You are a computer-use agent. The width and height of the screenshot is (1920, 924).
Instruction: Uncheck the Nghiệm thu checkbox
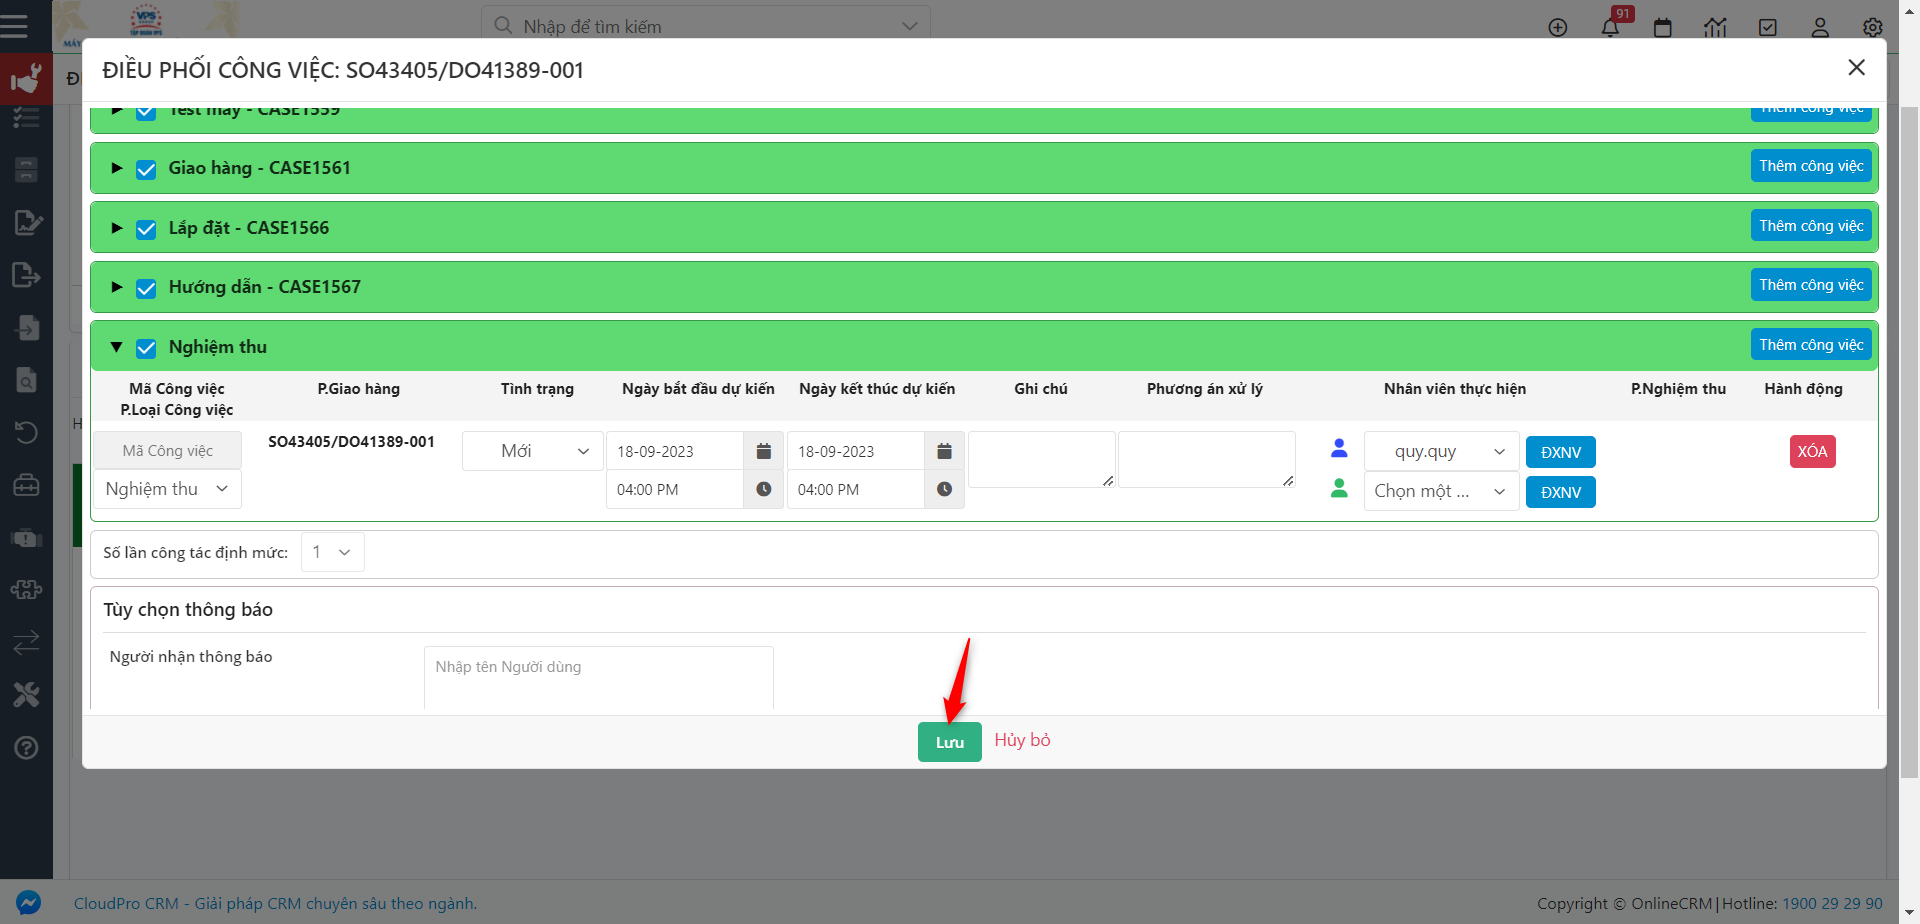(x=146, y=348)
